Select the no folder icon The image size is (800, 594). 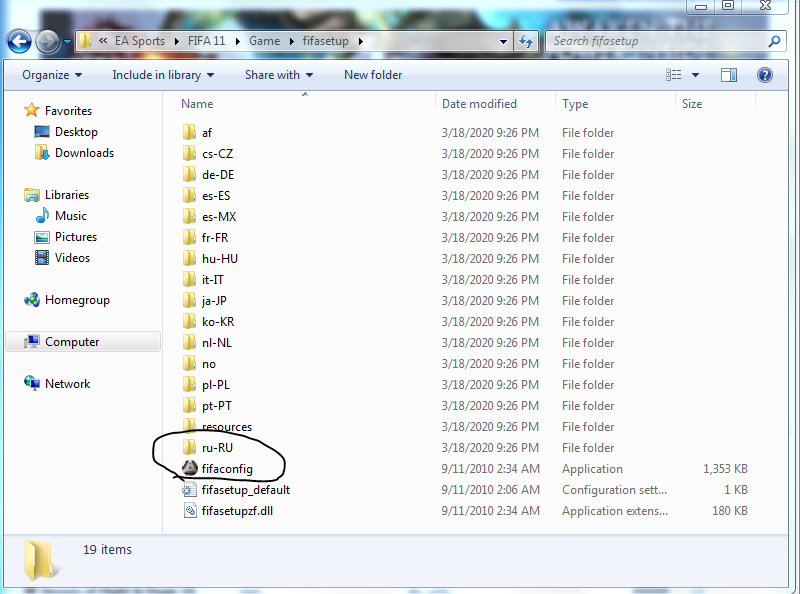tap(189, 363)
